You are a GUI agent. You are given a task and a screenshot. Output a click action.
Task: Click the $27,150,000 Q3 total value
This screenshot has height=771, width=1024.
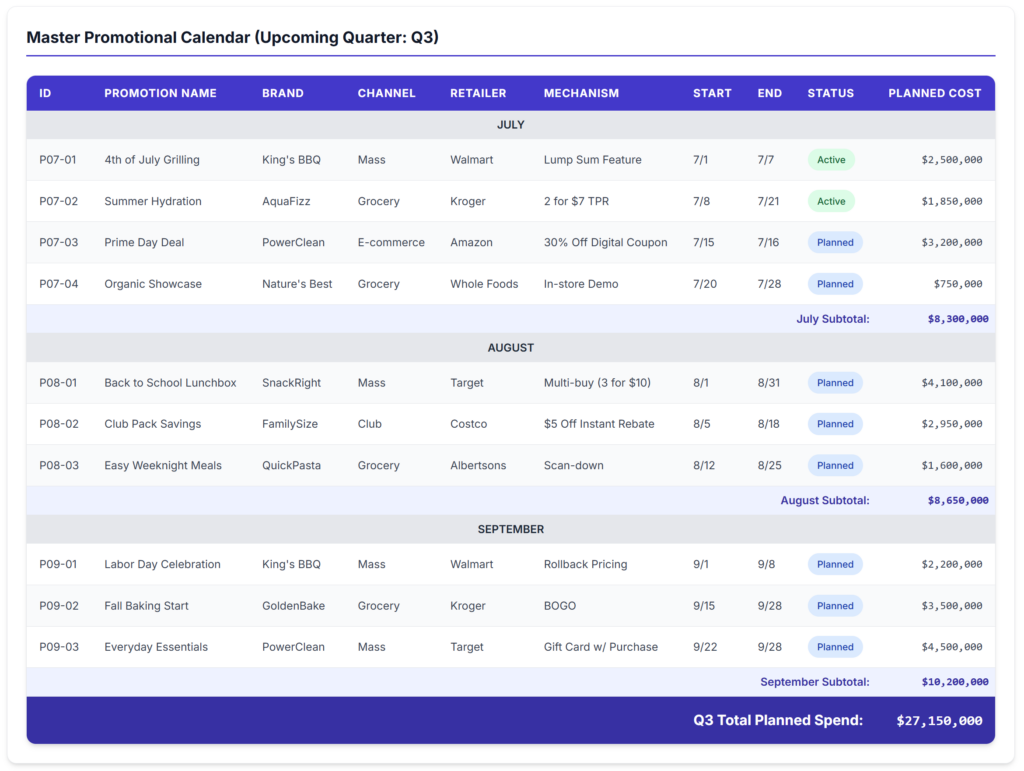939,721
